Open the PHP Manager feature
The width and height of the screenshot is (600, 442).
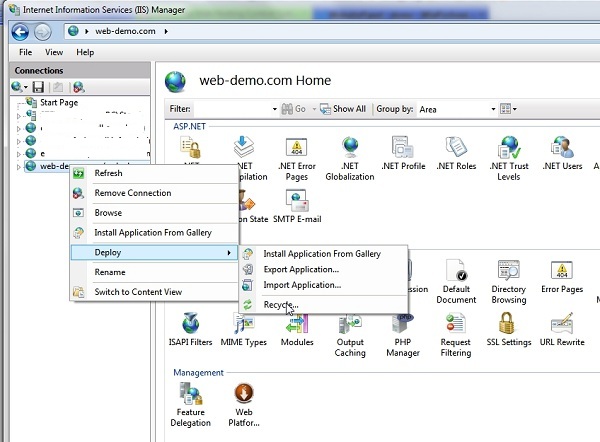(403, 335)
